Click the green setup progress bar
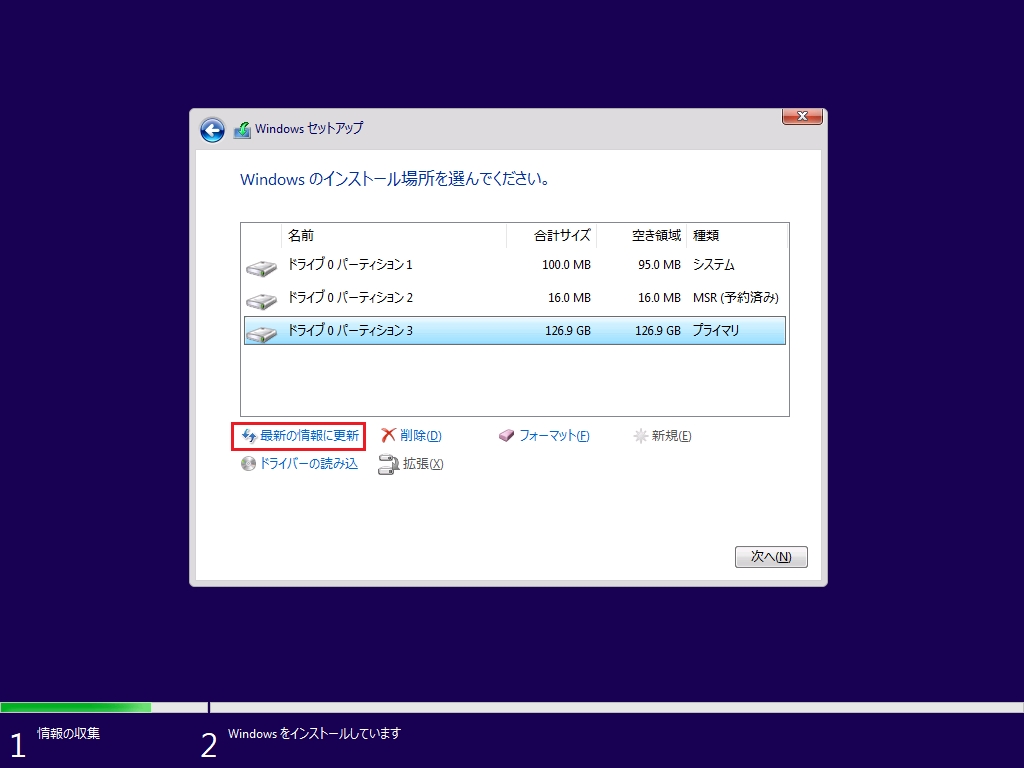1024x768 pixels. pyautogui.click(x=76, y=707)
